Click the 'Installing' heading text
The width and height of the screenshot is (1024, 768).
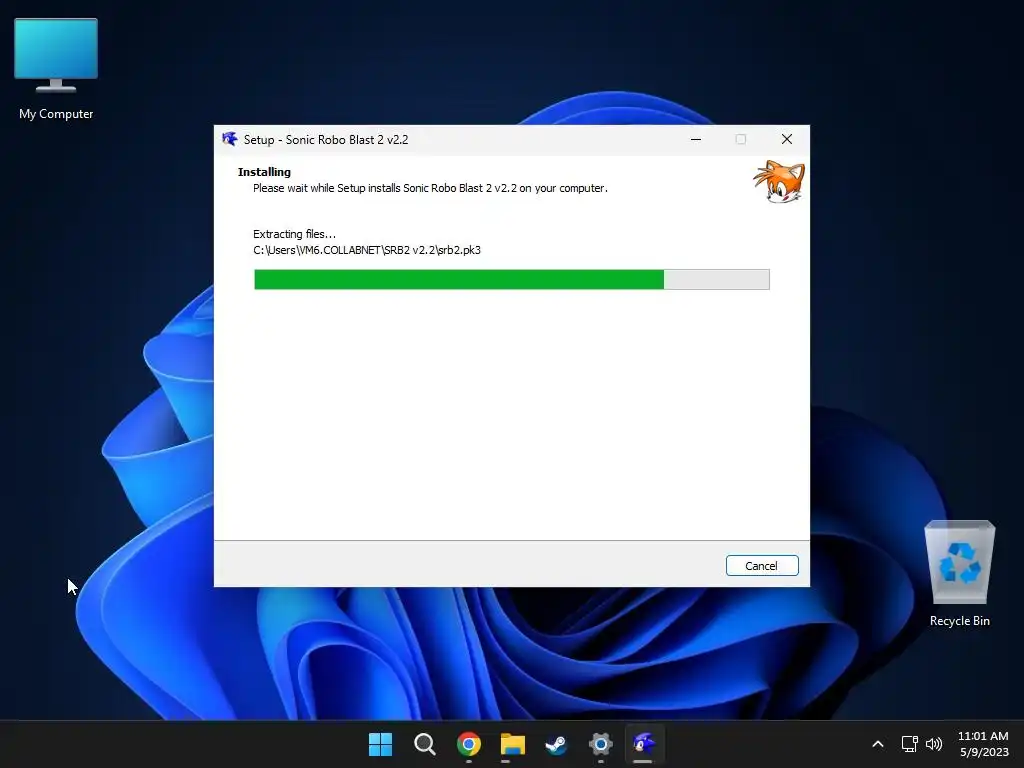264,172
